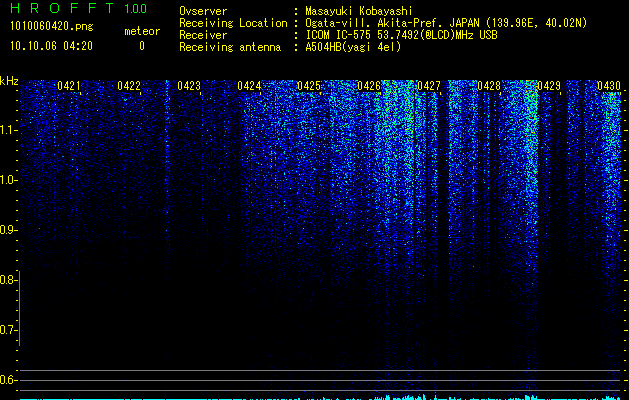Click the 0.6 kHz axis label
The width and height of the screenshot is (629, 400).
tap(8, 380)
